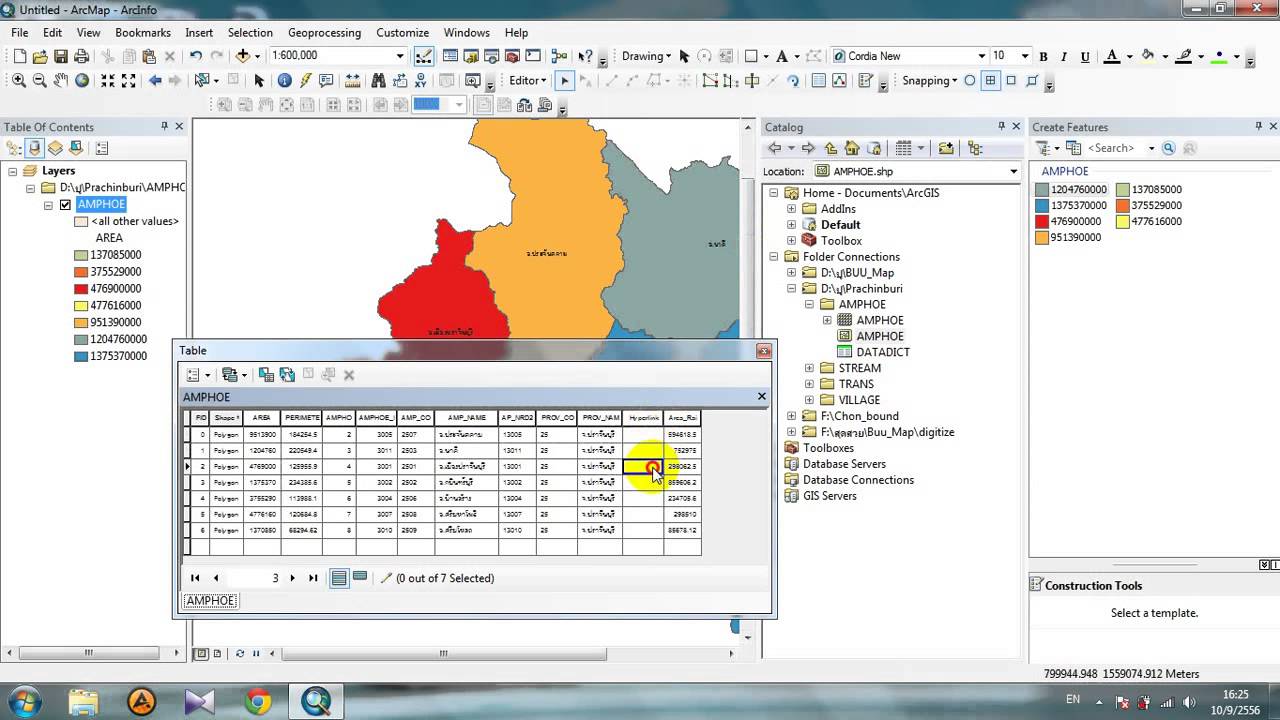This screenshot has width=1280, height=720.
Task: Switch to Show selected records view
Action: click(x=360, y=578)
